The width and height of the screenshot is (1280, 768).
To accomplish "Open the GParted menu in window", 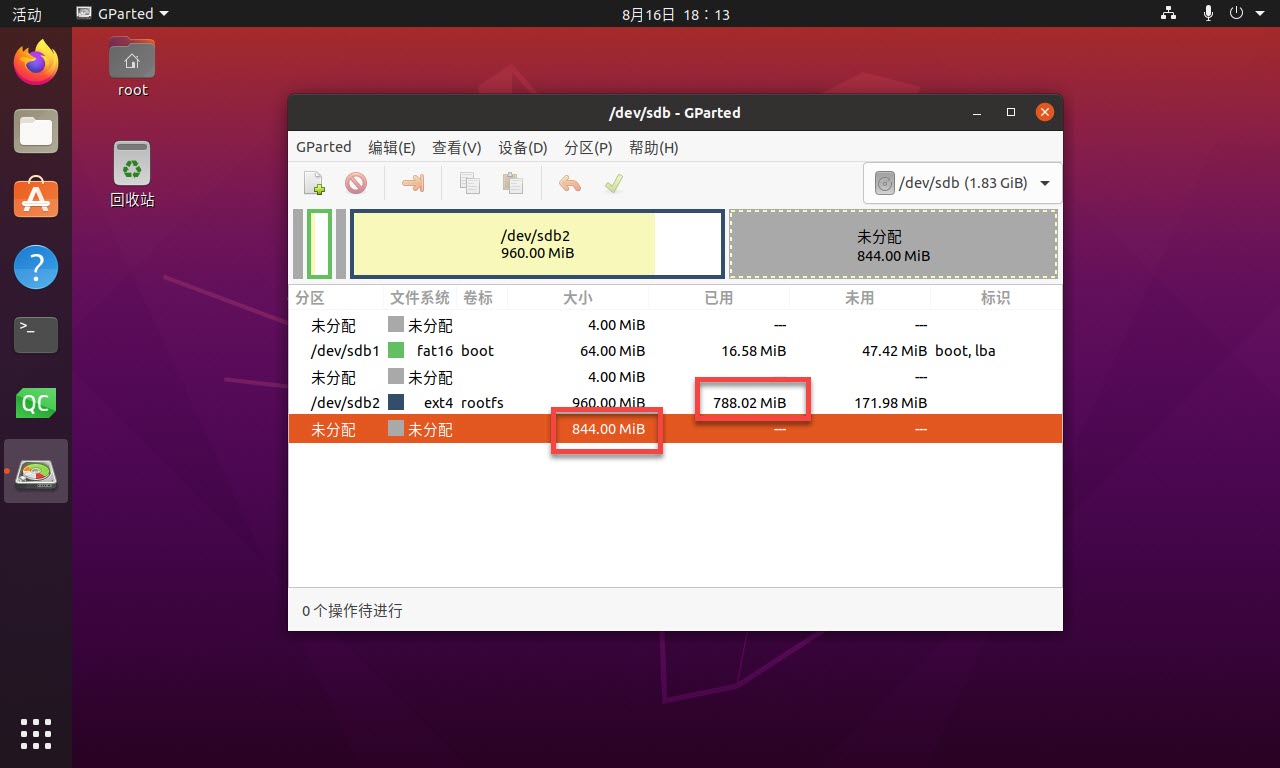I will tap(324, 147).
